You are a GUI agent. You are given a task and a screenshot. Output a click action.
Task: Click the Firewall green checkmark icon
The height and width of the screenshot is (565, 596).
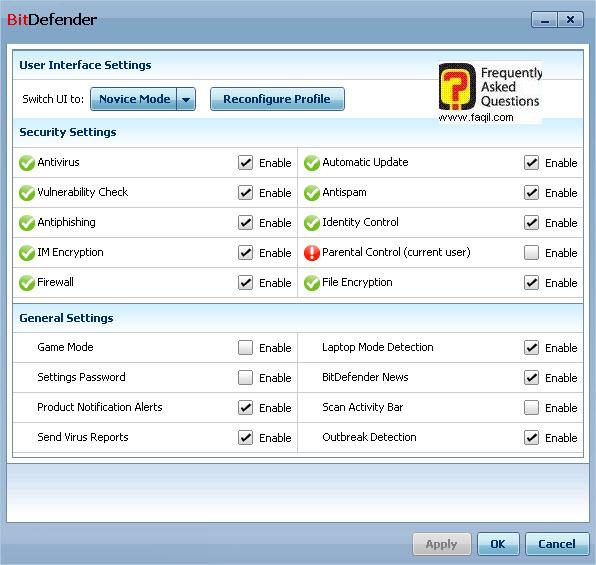(27, 283)
